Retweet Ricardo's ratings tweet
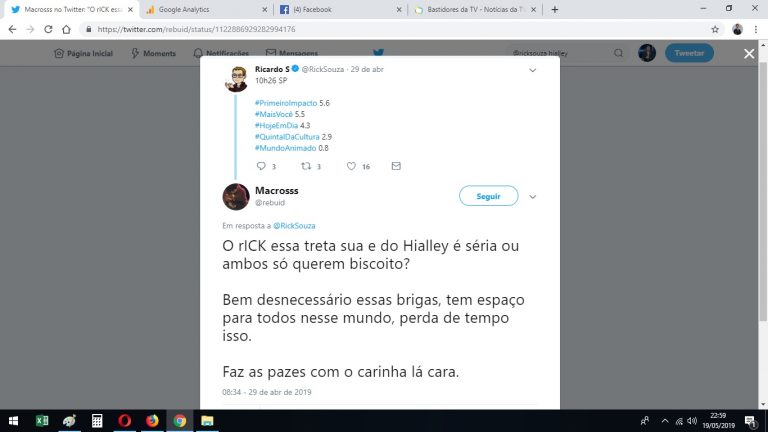The image size is (768, 432). [306, 166]
